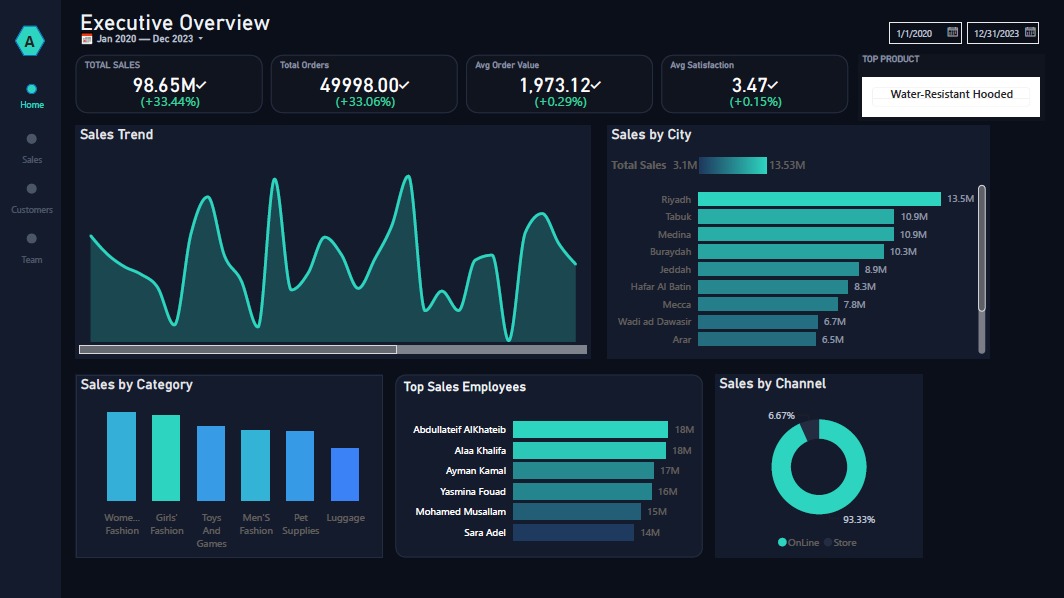Toggle the Store legend item
Image resolution: width=1064 pixels, height=598 pixels.
pos(840,542)
